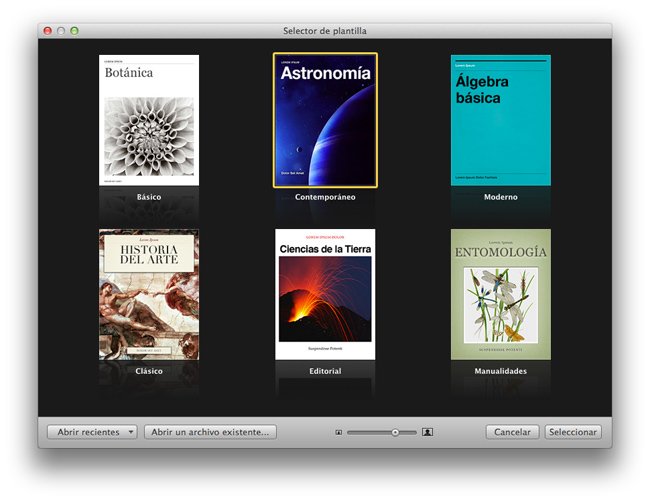
Task: Click the Manualidades template label
Action: pos(500,371)
